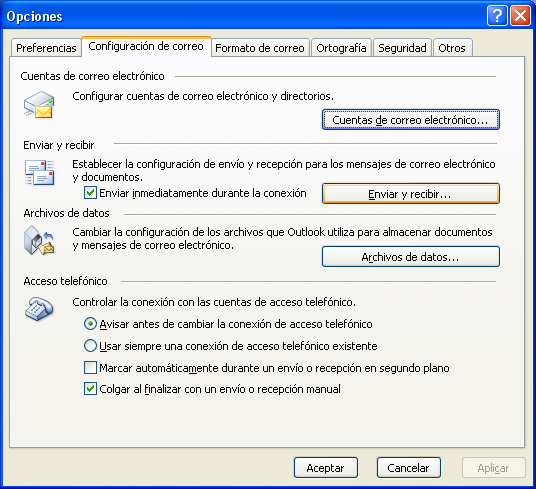Click the Acceso telefónico telephone icon
536x489 pixels.
point(39,309)
